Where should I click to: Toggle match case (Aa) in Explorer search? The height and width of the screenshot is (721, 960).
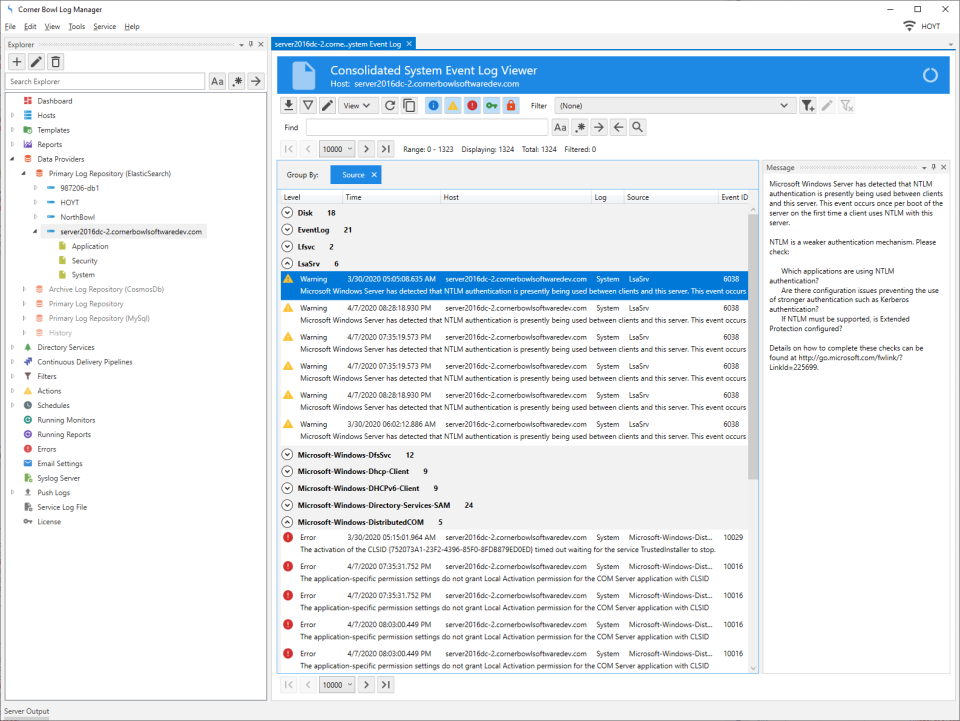(x=217, y=81)
